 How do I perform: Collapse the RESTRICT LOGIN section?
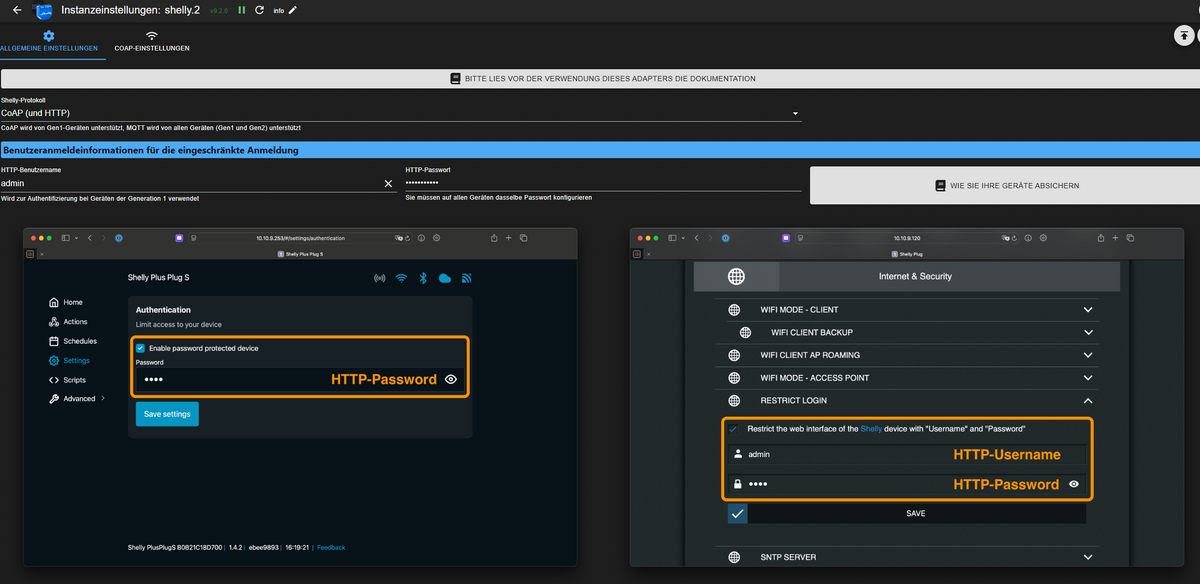tap(907, 401)
